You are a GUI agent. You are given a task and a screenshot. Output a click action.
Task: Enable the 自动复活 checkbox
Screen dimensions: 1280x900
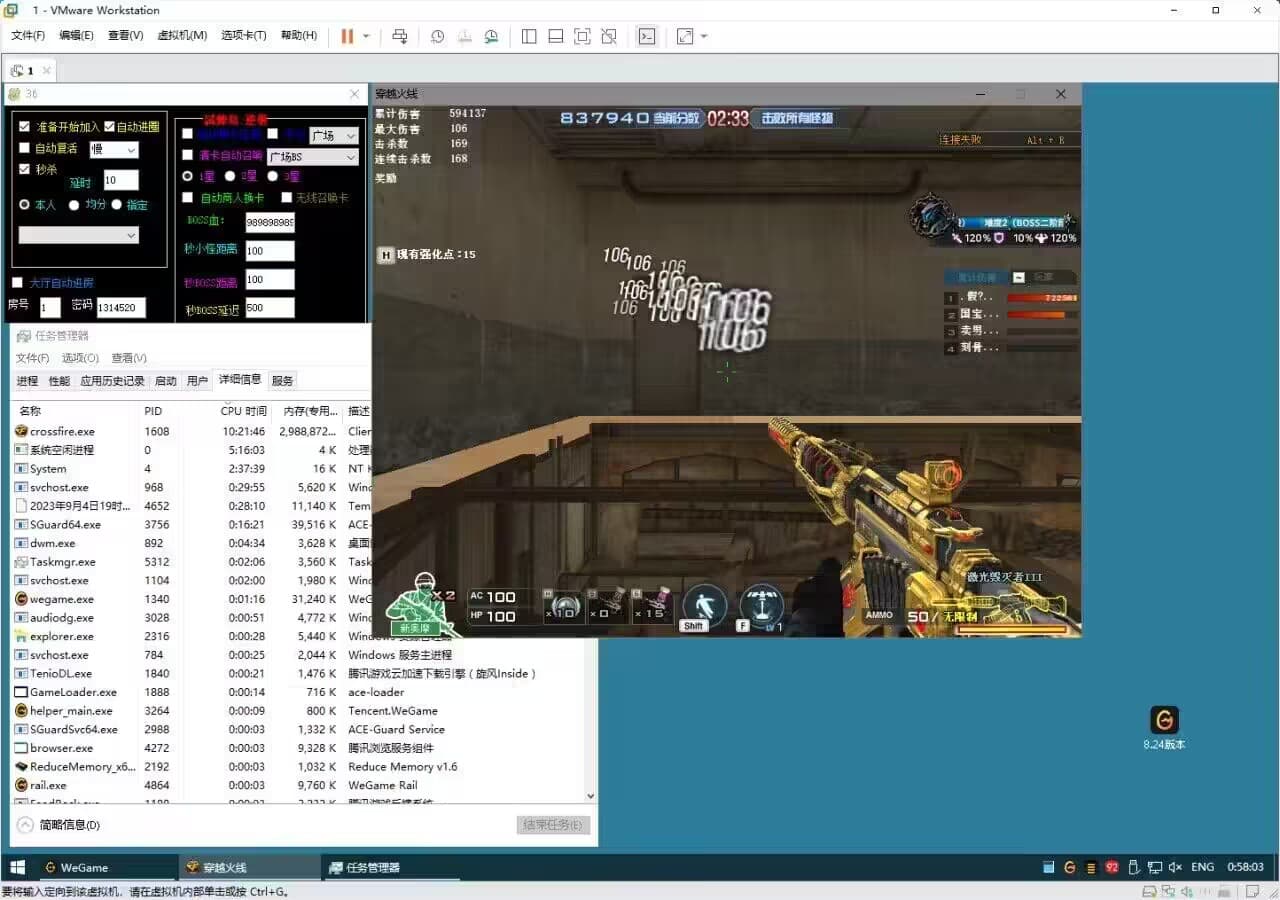coord(25,148)
